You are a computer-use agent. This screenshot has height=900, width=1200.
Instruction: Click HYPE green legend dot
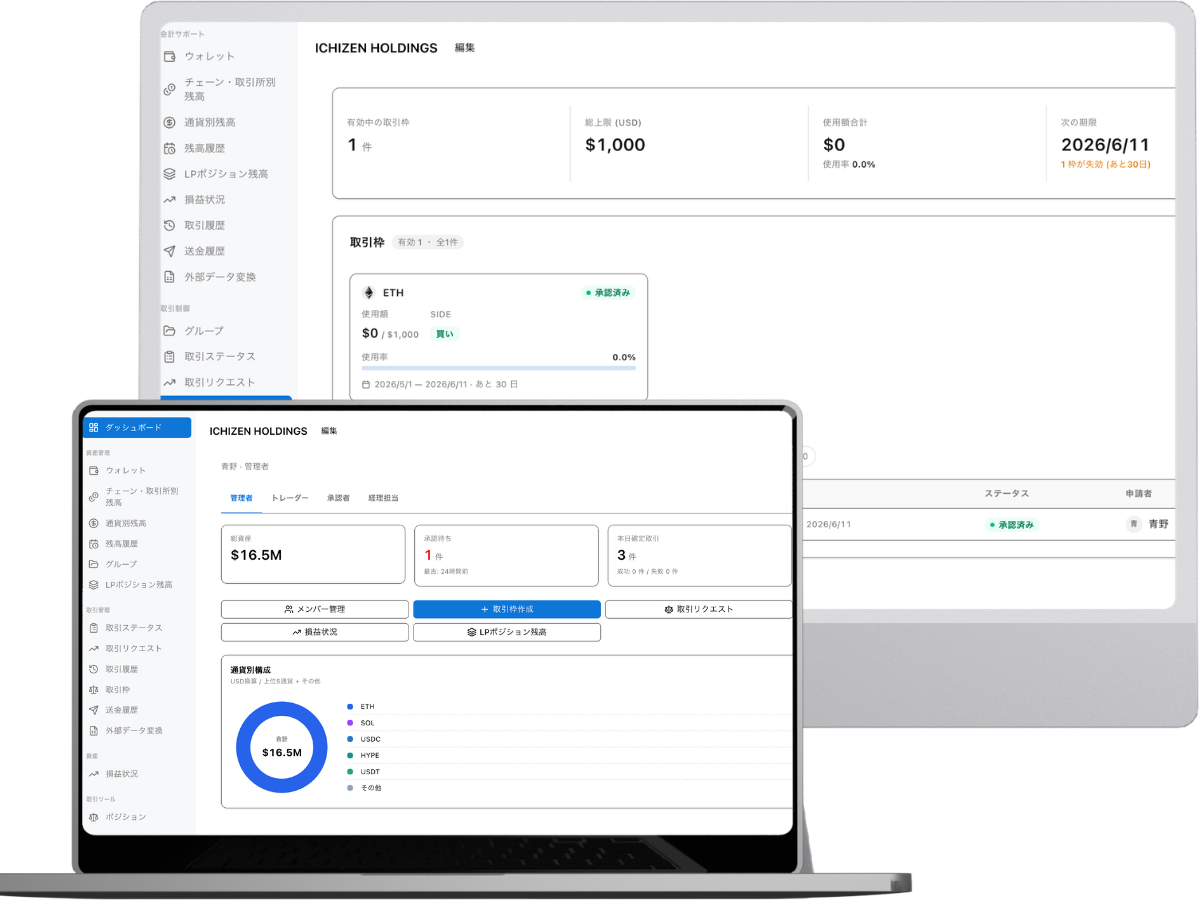(350, 755)
